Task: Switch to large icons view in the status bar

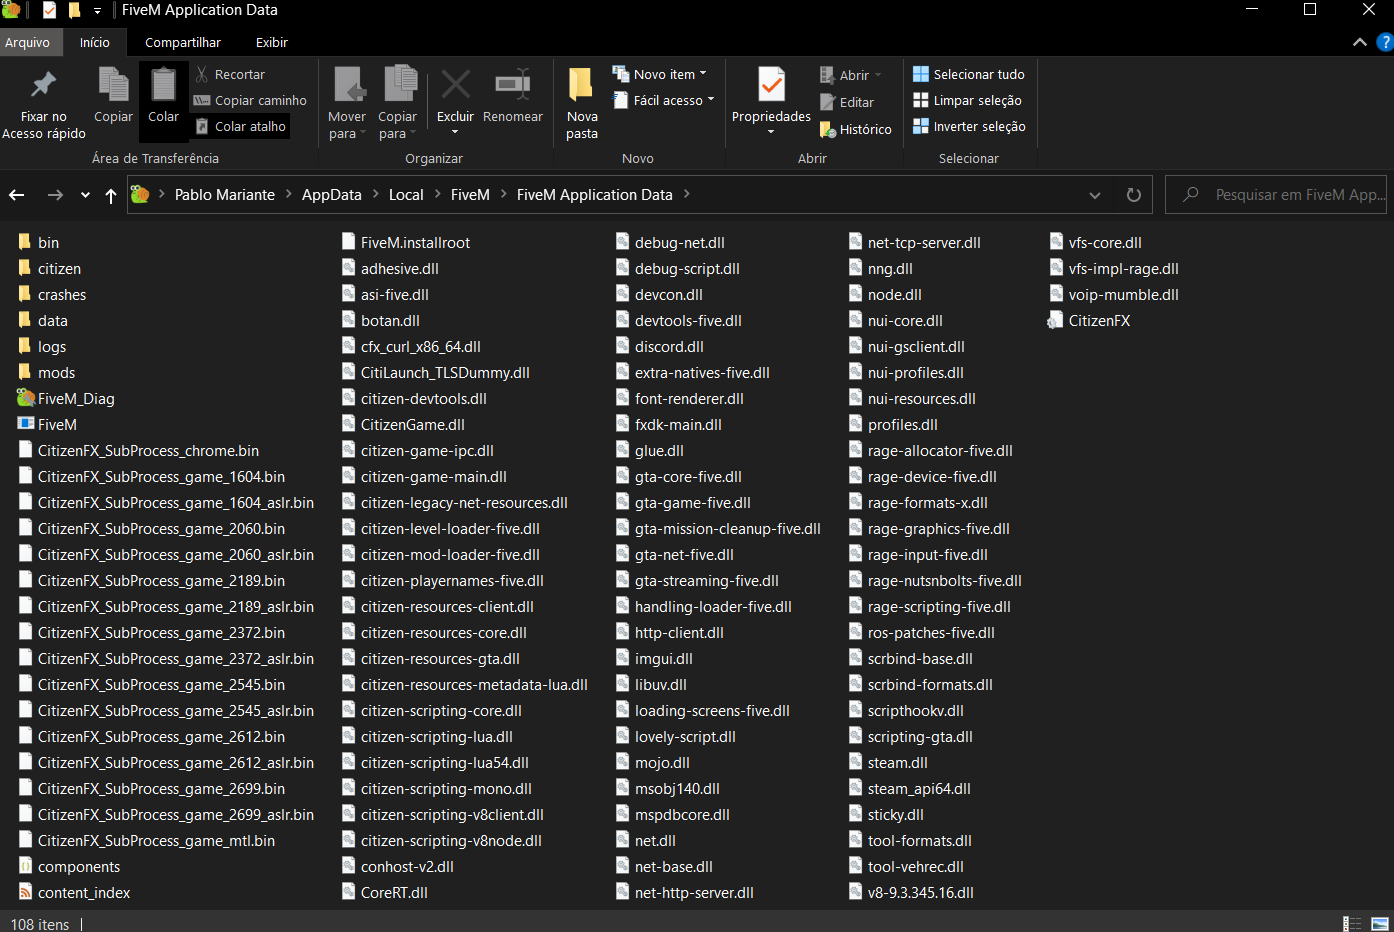Action: (1380, 924)
